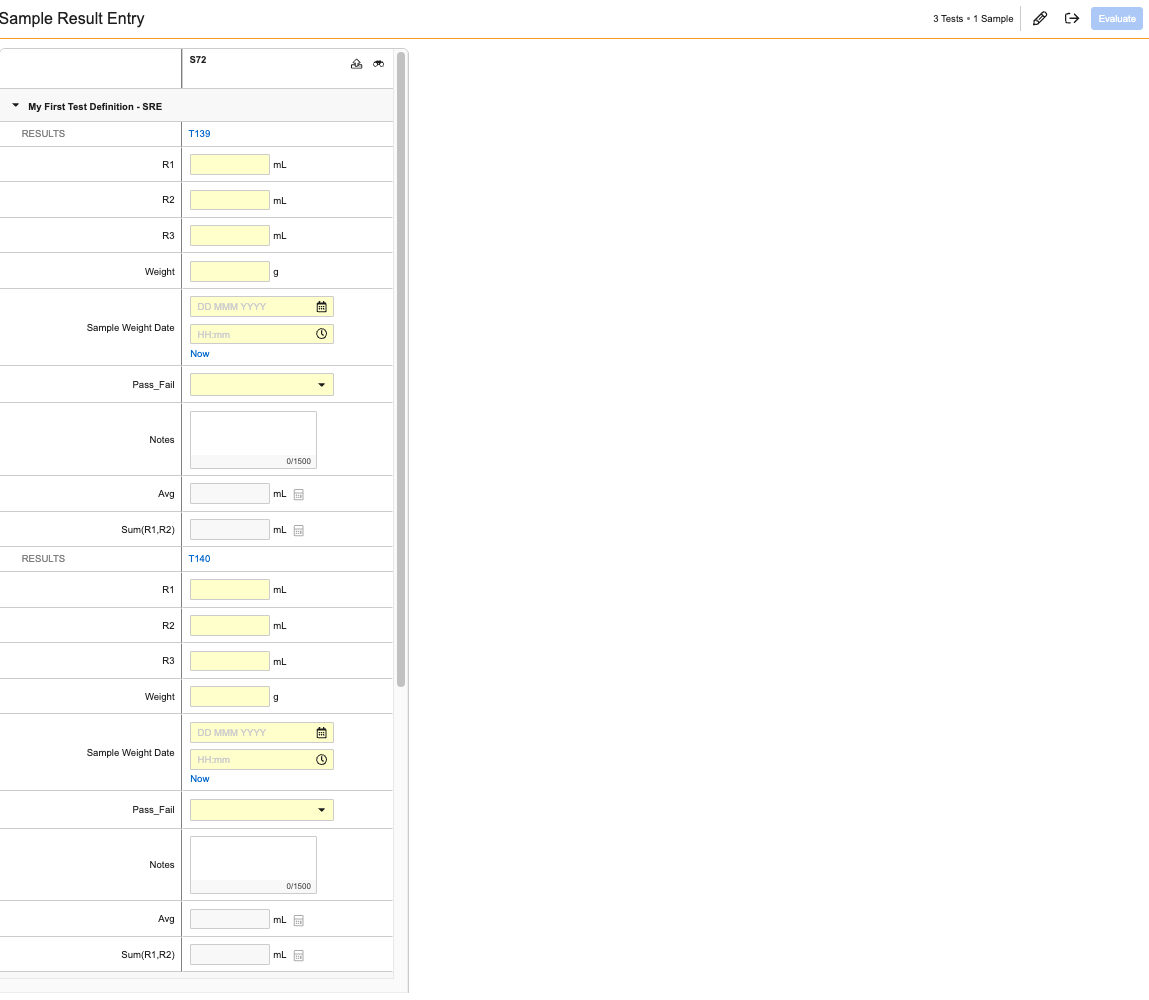The height and width of the screenshot is (1000, 1149).
Task: Click the calculator icon beside T140 Avg
Action: (299, 920)
